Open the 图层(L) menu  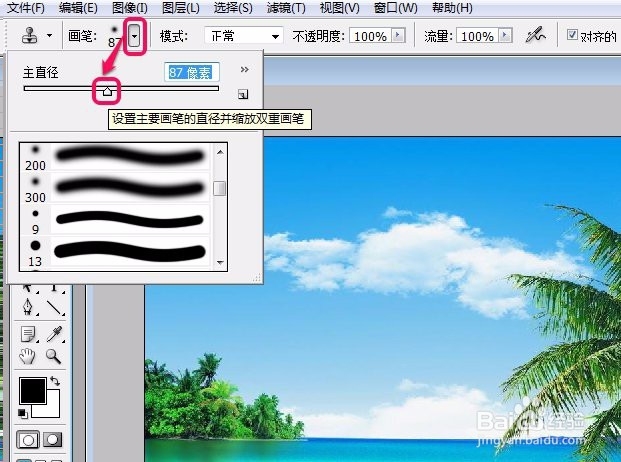point(181,7)
